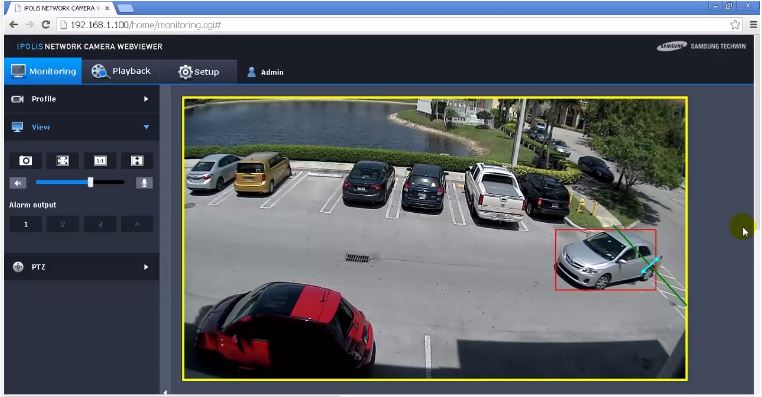Take a snapshot with the camera capture button
Screen dimensions: 762x397
[26, 161]
